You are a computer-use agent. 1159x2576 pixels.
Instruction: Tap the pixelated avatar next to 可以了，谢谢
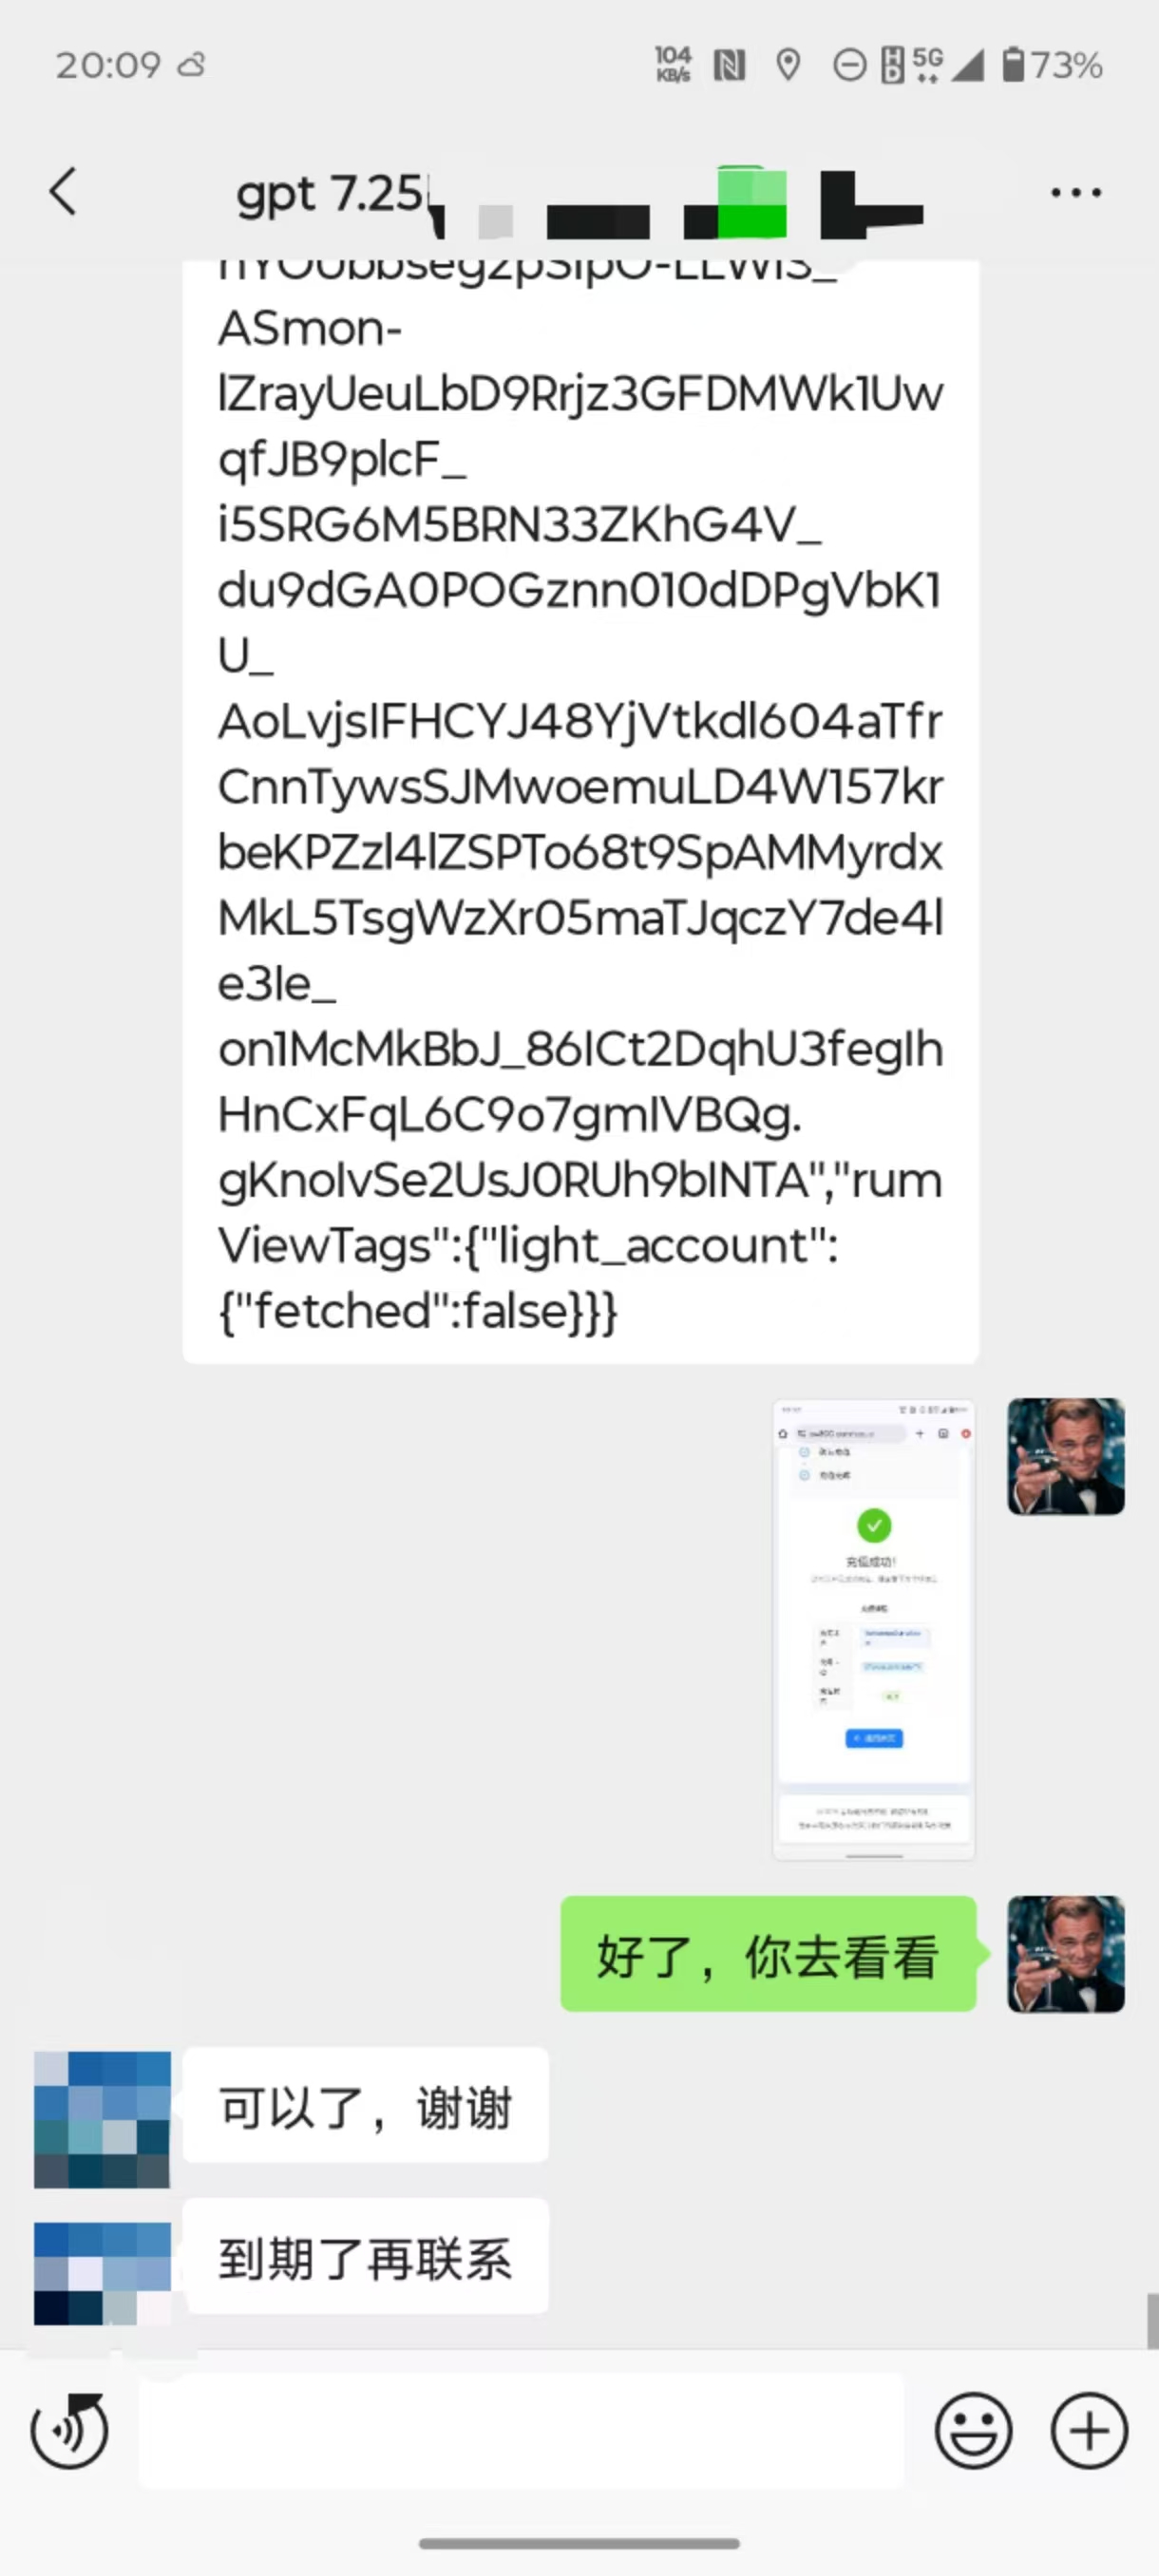coord(102,2120)
